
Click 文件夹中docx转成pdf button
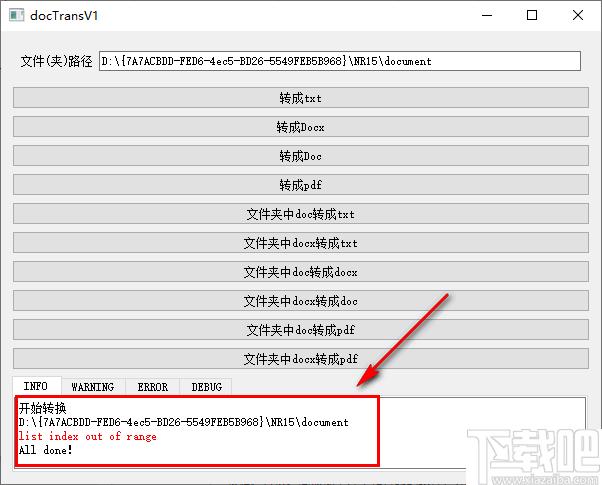[301, 359]
